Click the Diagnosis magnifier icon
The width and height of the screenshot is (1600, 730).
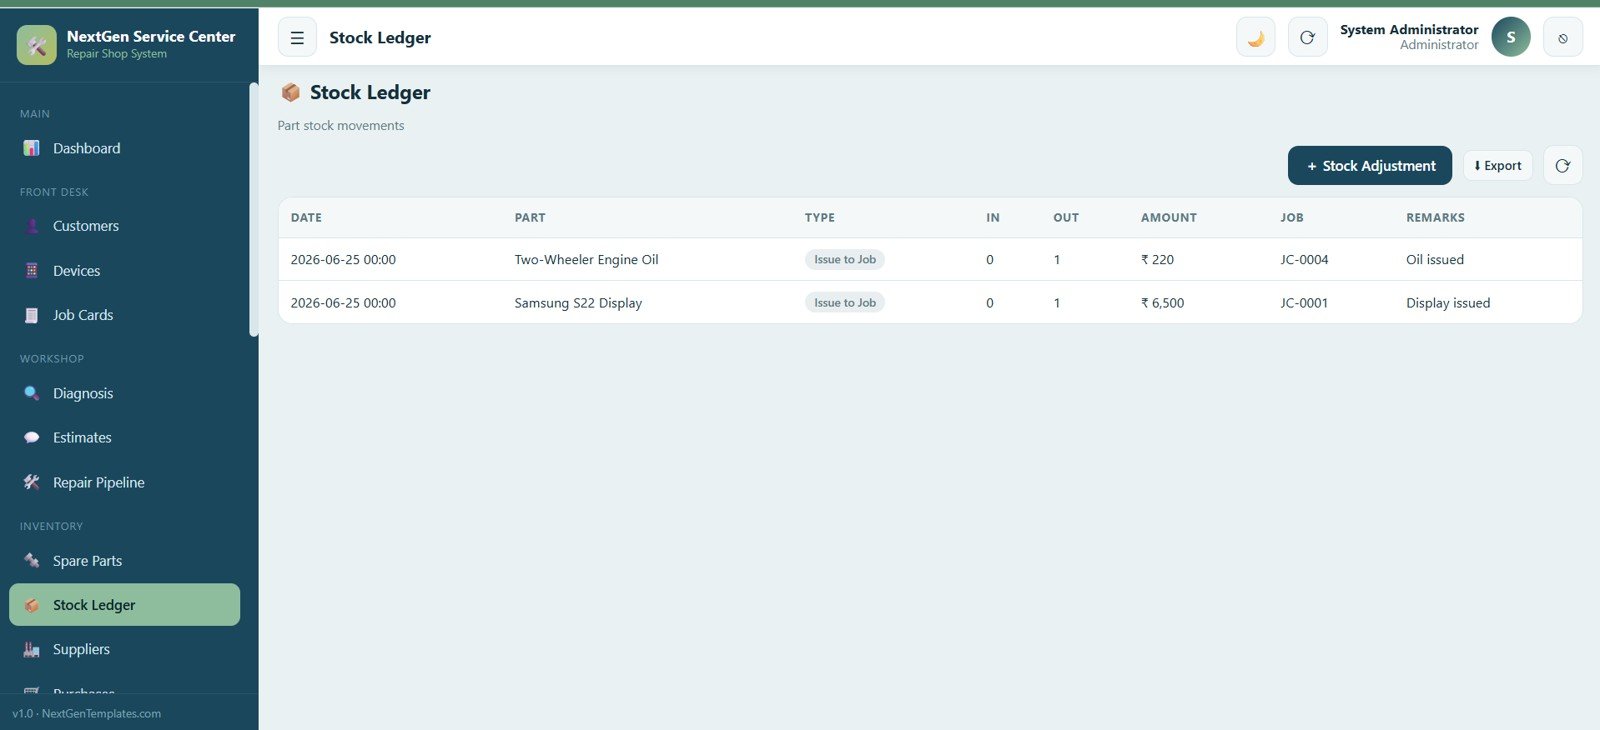[x=32, y=393]
